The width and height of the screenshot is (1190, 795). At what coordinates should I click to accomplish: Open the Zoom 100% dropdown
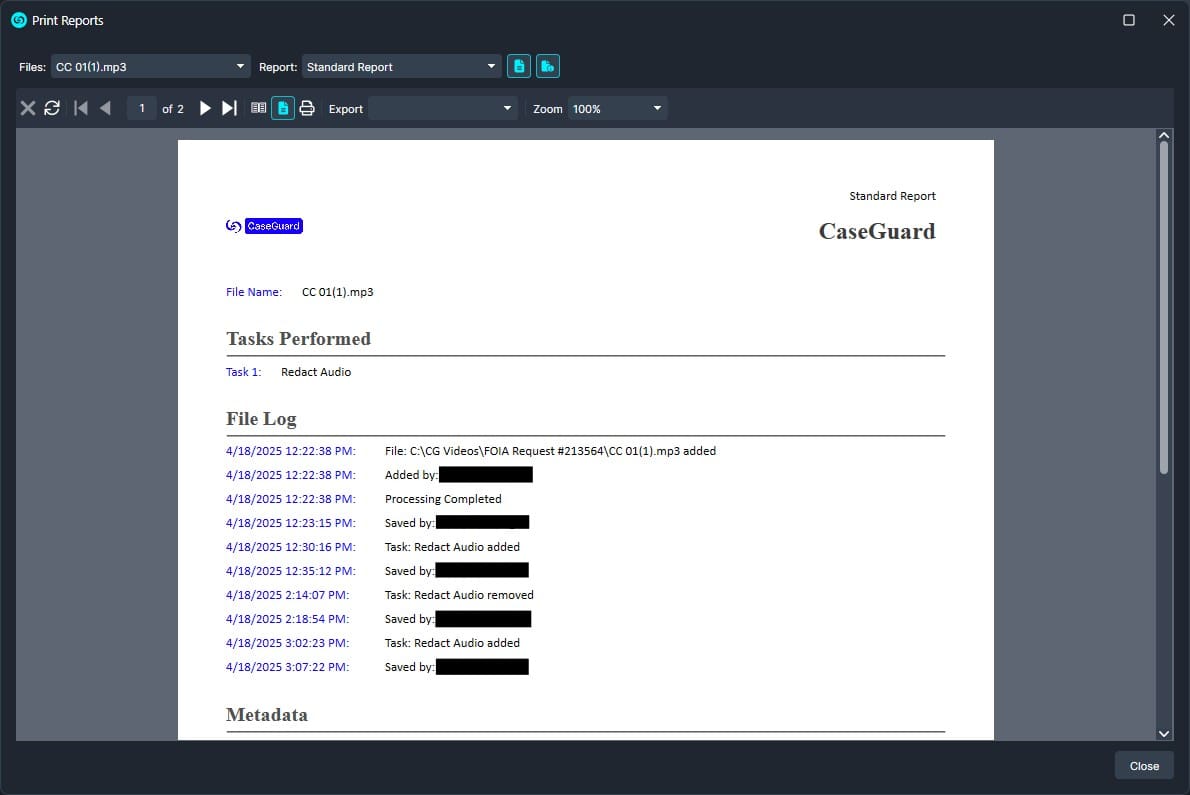pos(617,108)
